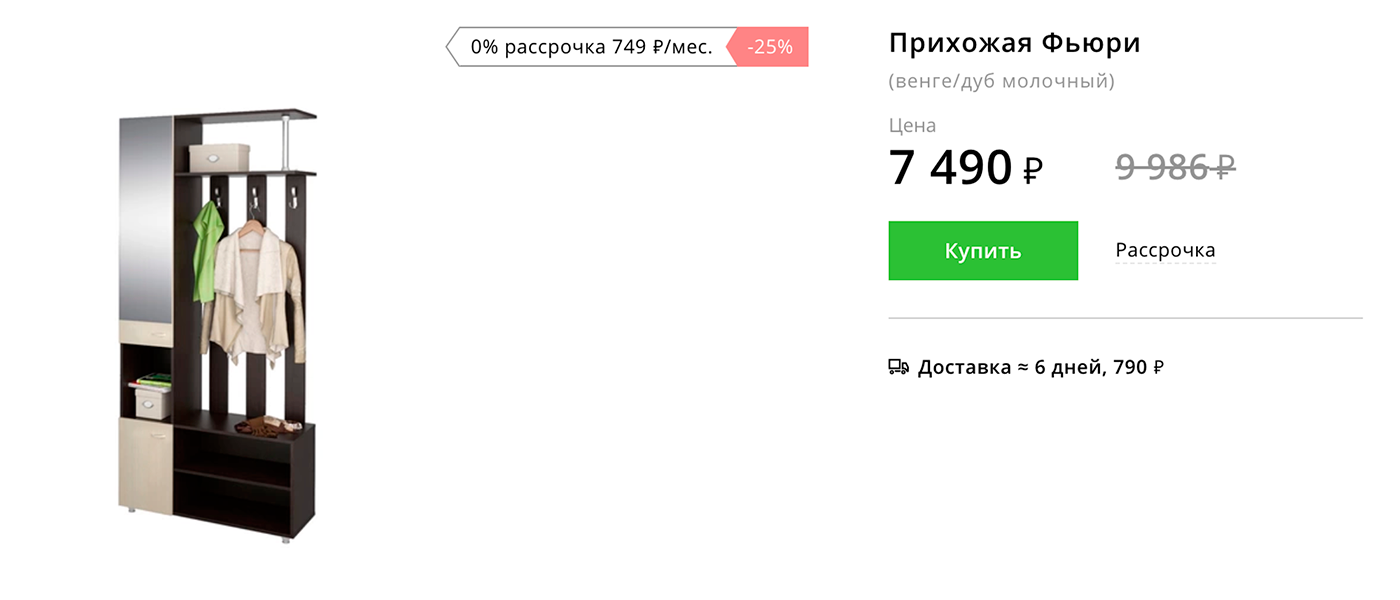The height and width of the screenshot is (600, 1400).
Task: Click the ruble sign in crossed-out price
Action: click(1224, 166)
